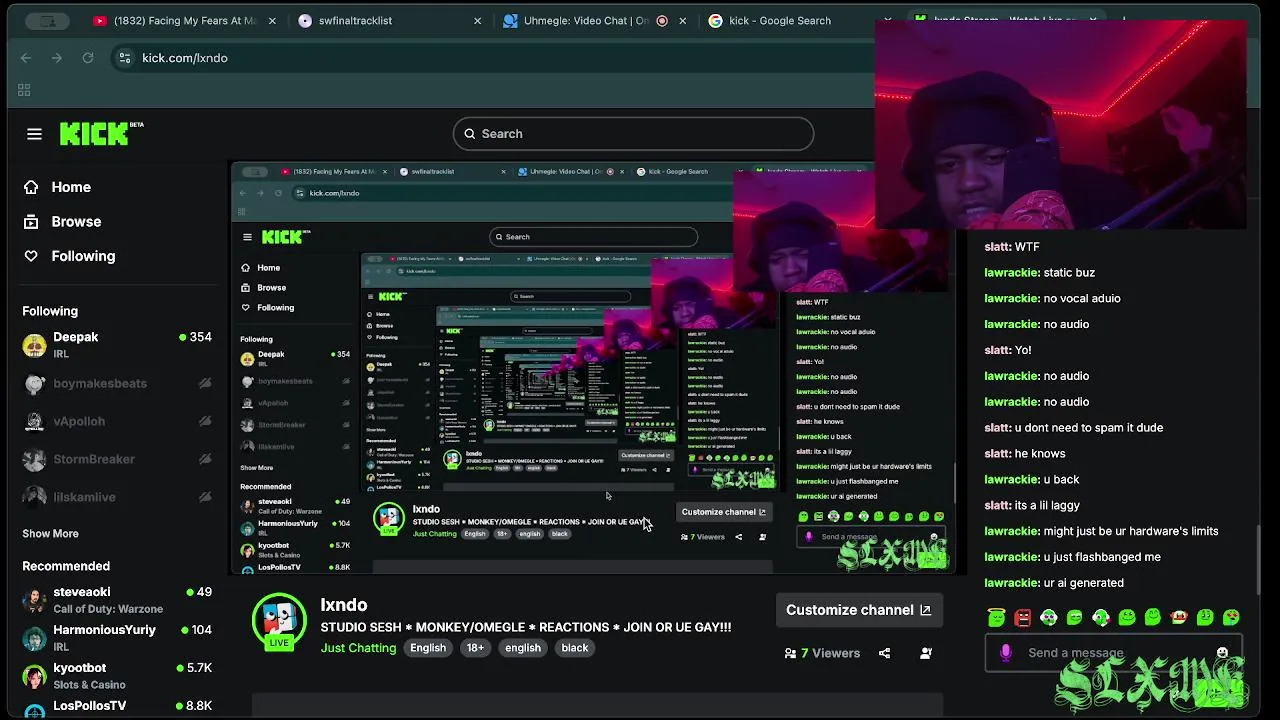Click browser back arrow

tap(26, 58)
